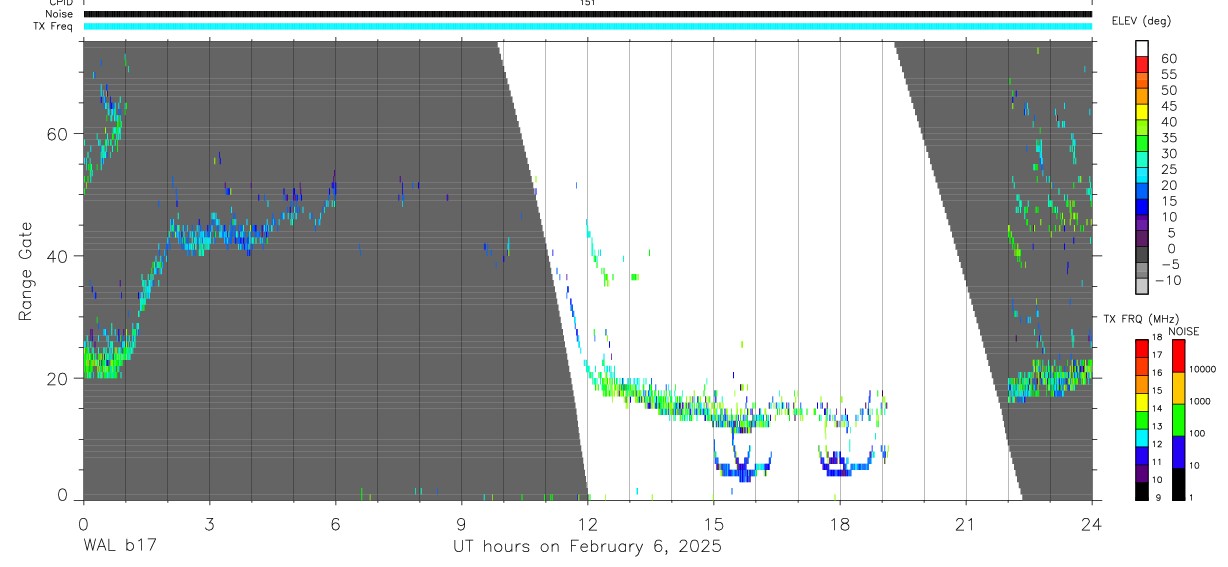Click the purple segment of the TX FRQ bar
Screen dimensions: 1228x567
pos(1141,472)
